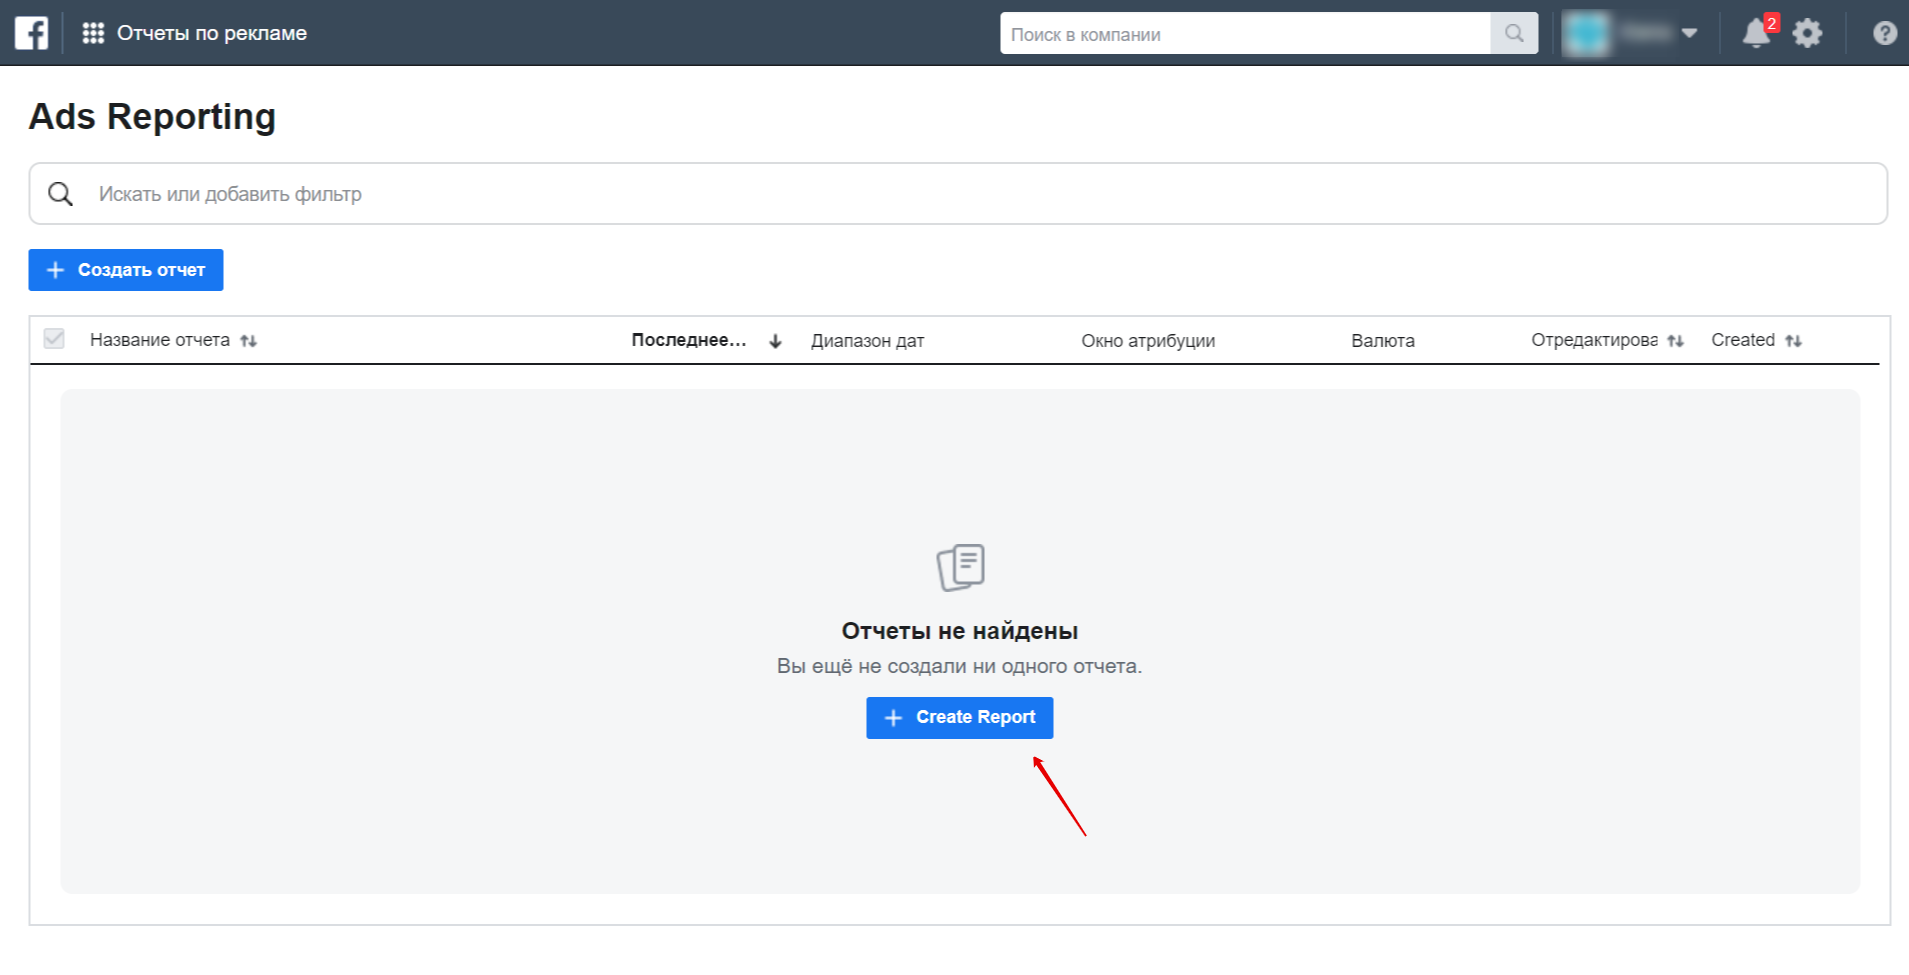
Task: Click the Facebook logo
Action: [31, 32]
